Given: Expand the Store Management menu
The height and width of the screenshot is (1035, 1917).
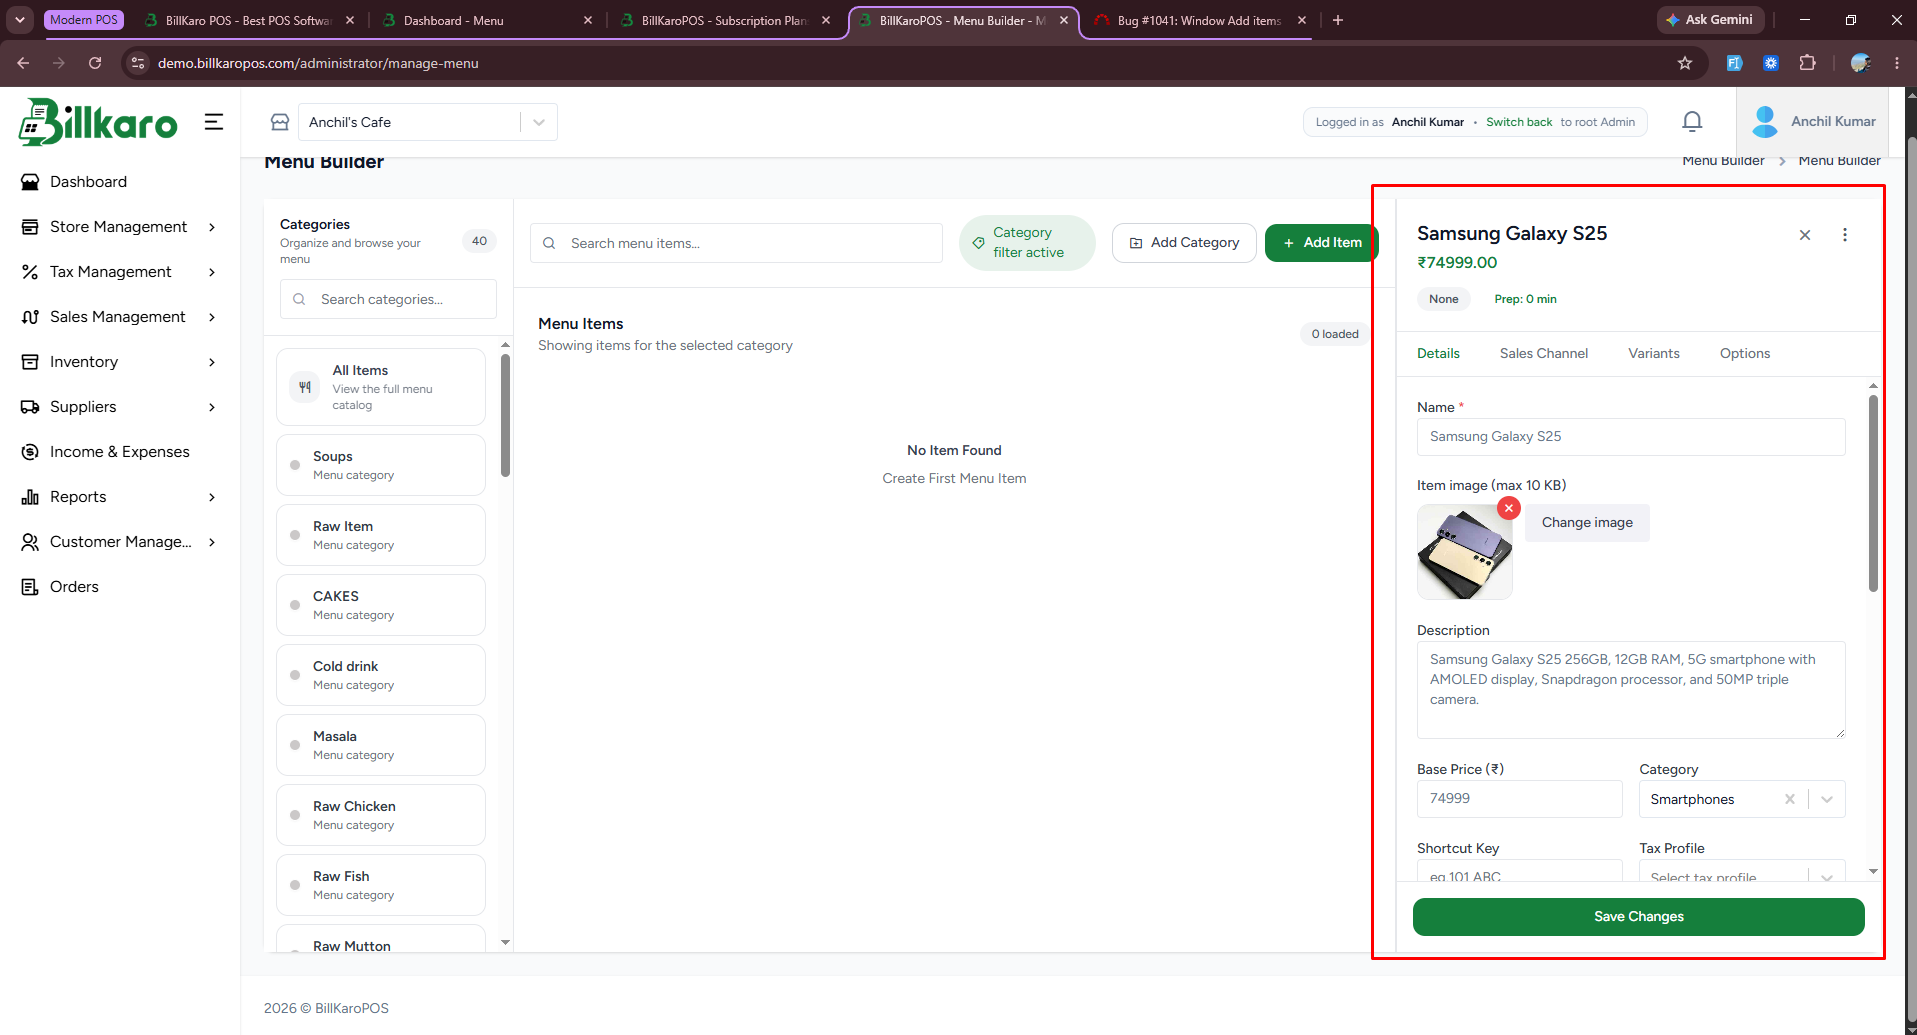Looking at the screenshot, I should pyautogui.click(x=120, y=227).
